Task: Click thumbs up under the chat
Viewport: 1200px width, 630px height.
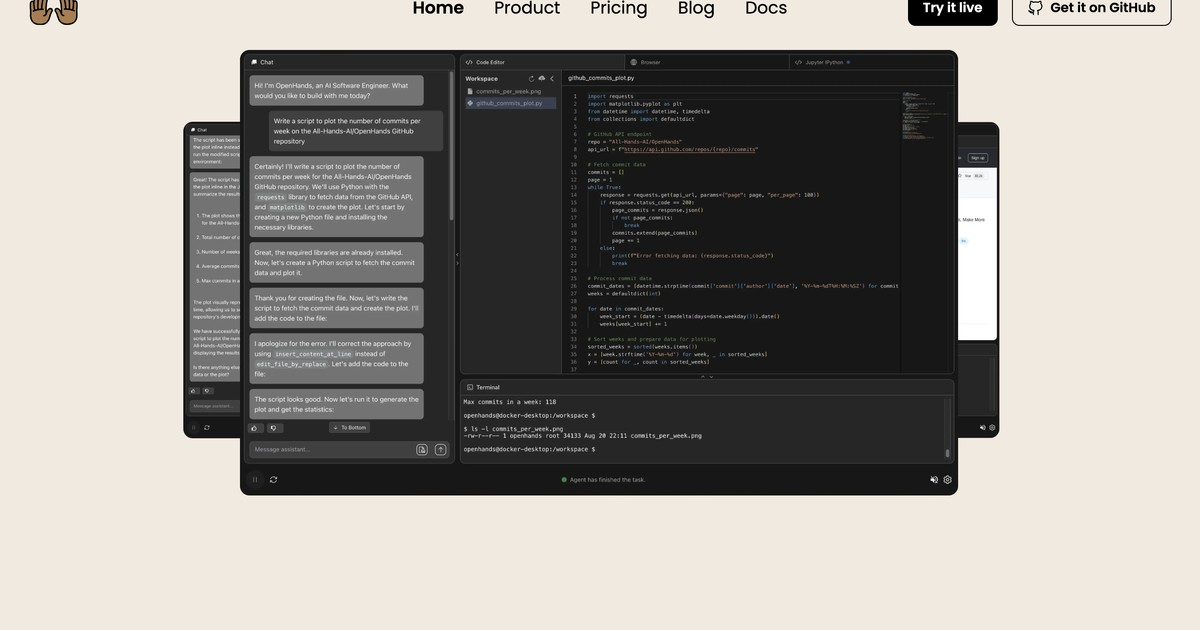Action: click(x=255, y=428)
